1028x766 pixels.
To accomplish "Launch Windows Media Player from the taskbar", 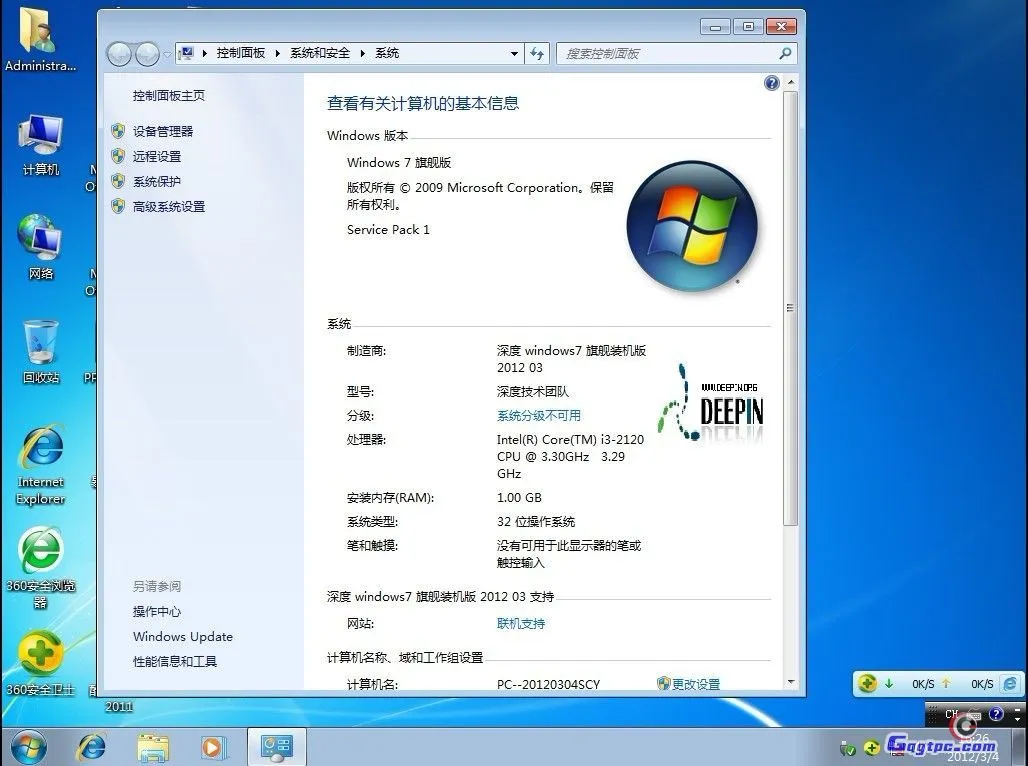I will click(212, 747).
